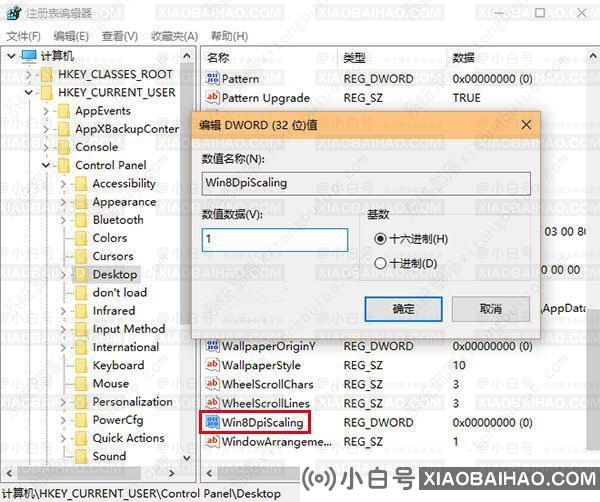Image resolution: width=600 pixels, height=502 pixels.
Task: Close the 编辑 DWORD dialog with X
Action: 526,125
